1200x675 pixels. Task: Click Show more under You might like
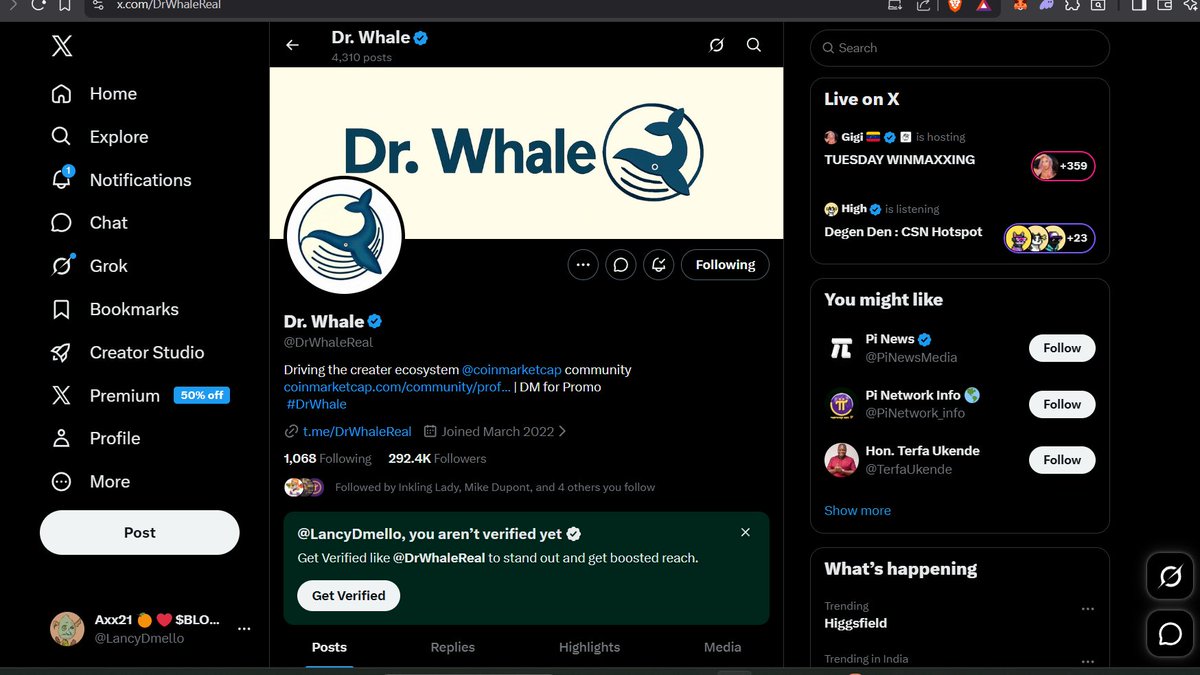point(857,510)
